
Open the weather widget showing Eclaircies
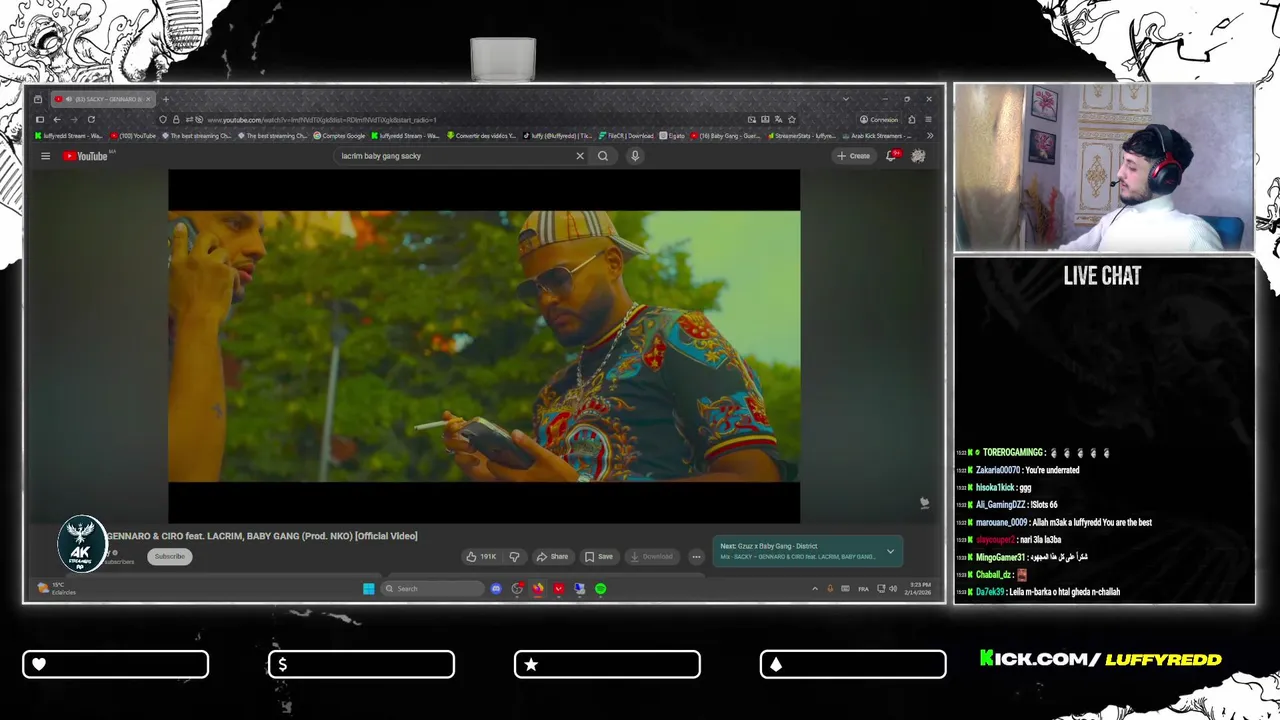pos(57,589)
